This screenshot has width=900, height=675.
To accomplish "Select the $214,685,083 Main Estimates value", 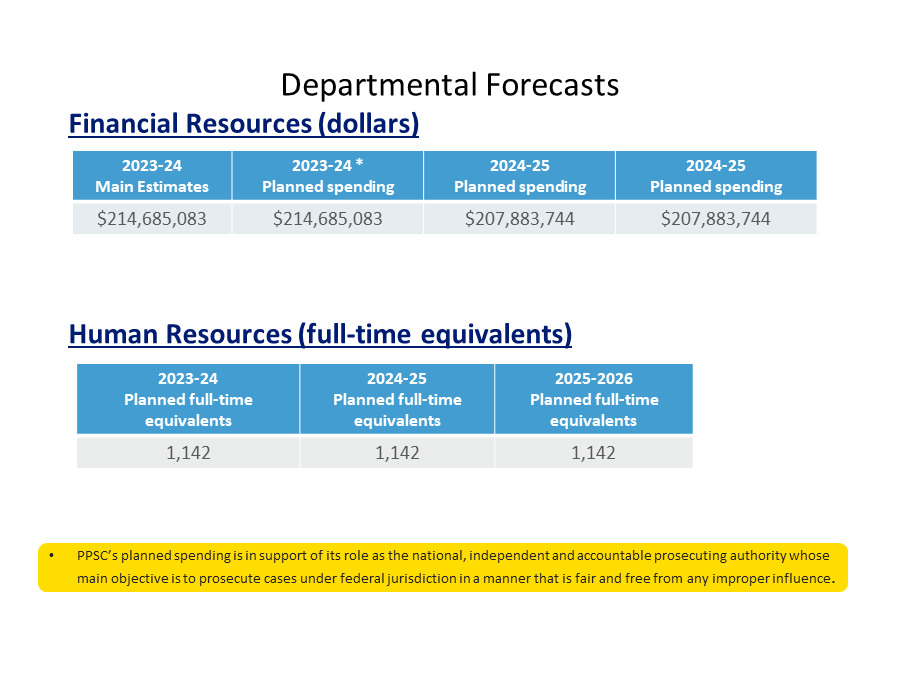I will point(152,217).
